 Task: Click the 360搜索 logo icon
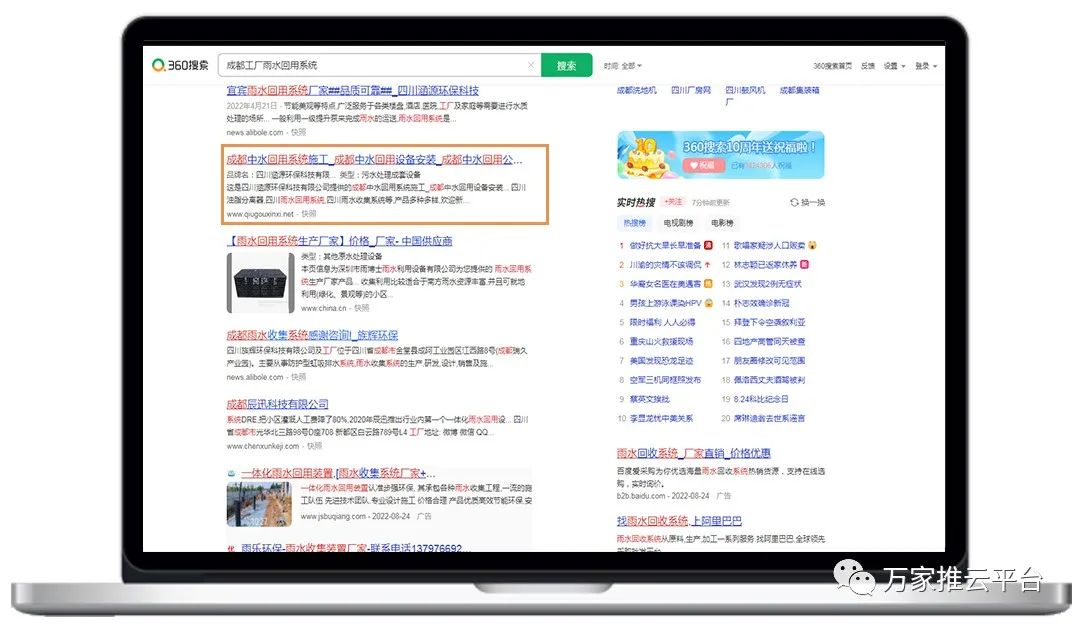coord(159,65)
